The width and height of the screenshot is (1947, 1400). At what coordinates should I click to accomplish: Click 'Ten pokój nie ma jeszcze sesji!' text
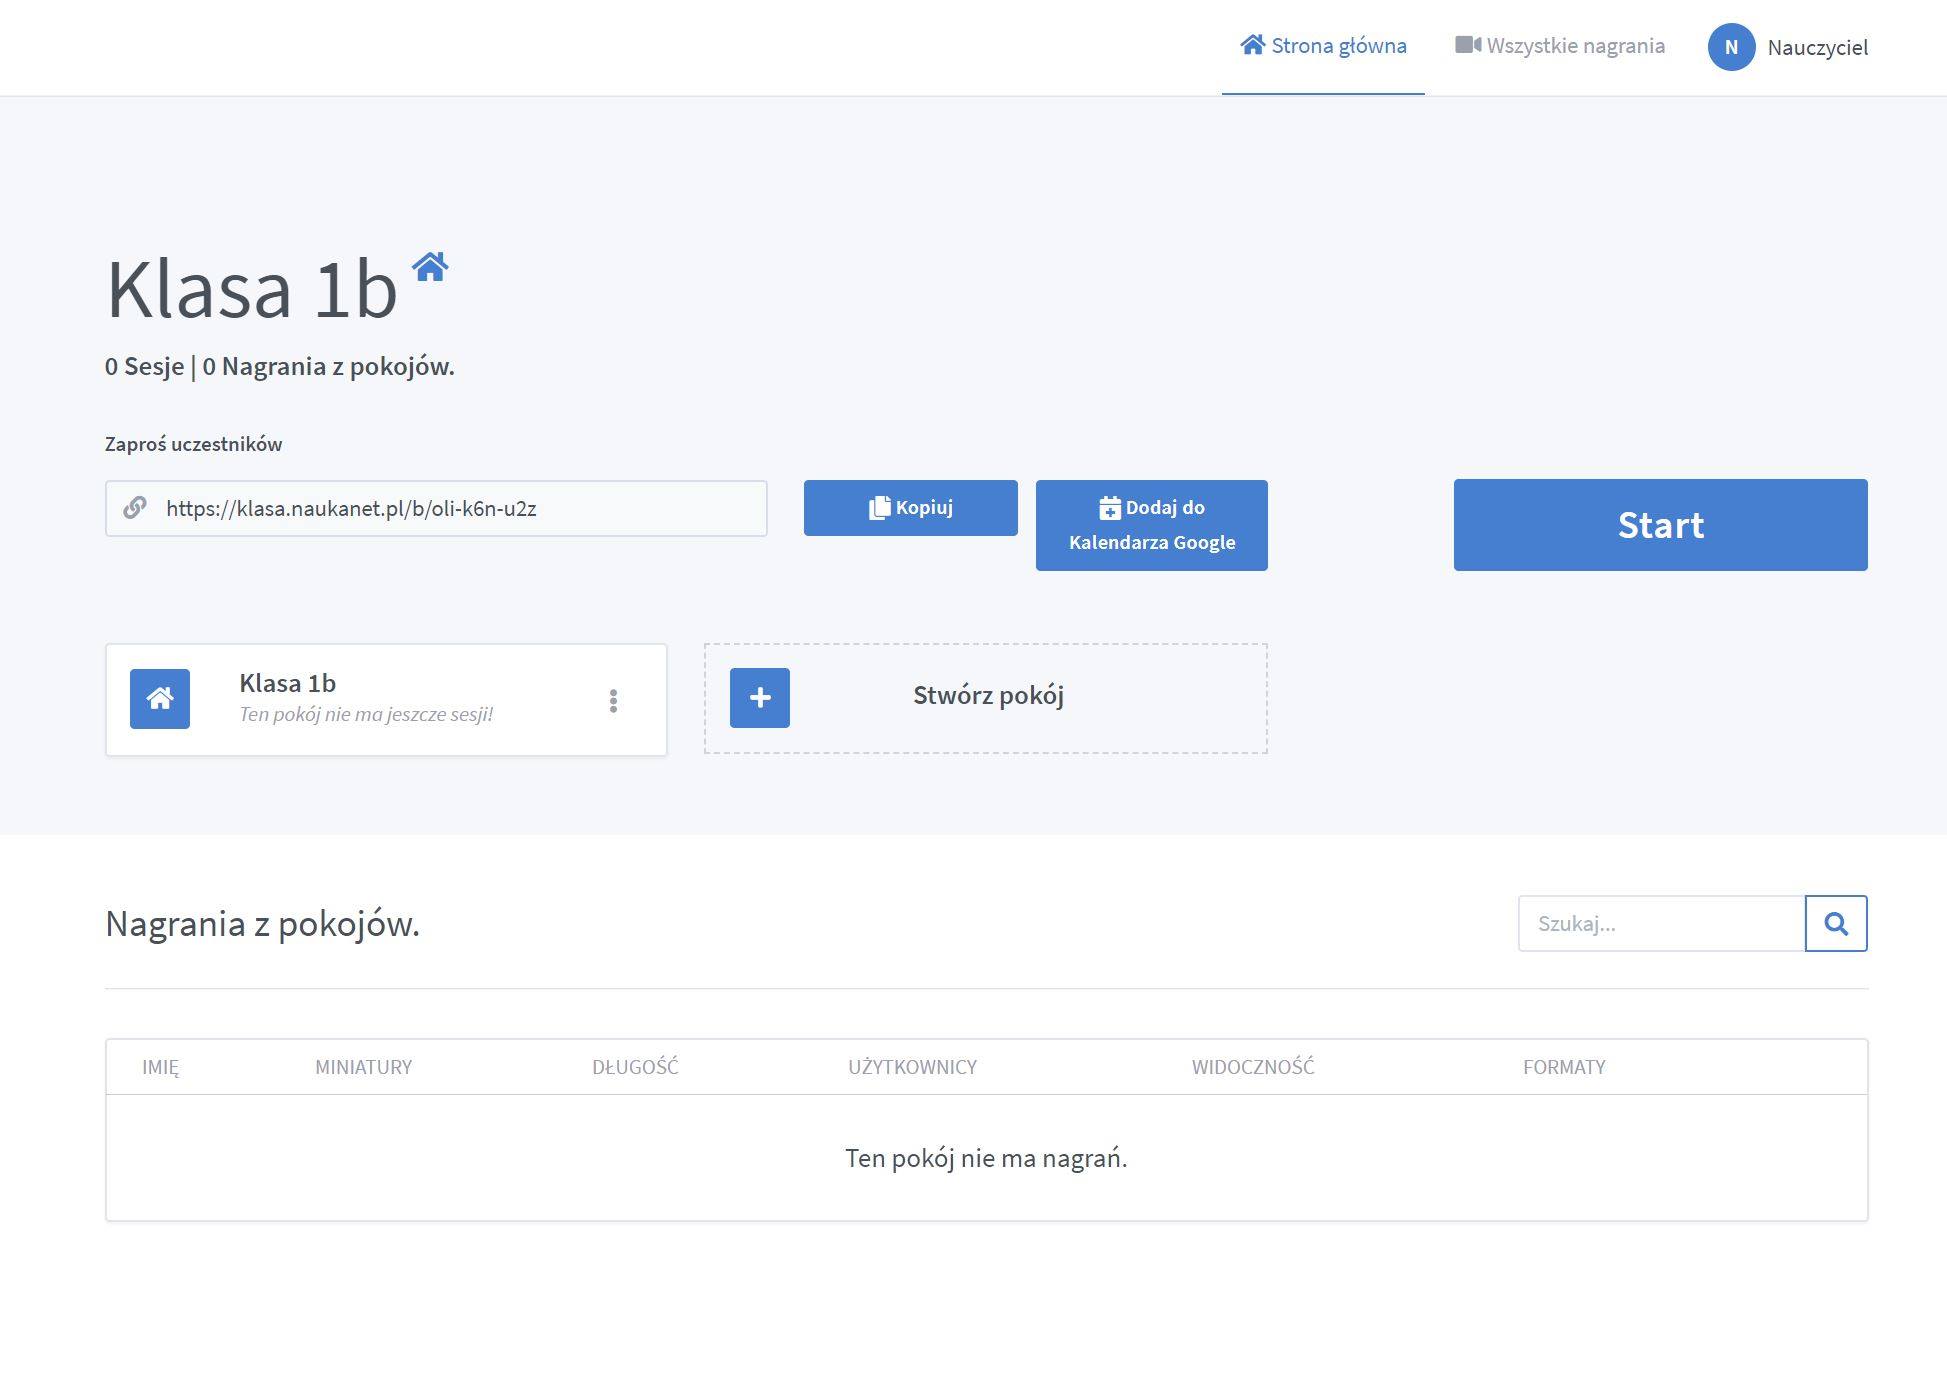coord(366,714)
